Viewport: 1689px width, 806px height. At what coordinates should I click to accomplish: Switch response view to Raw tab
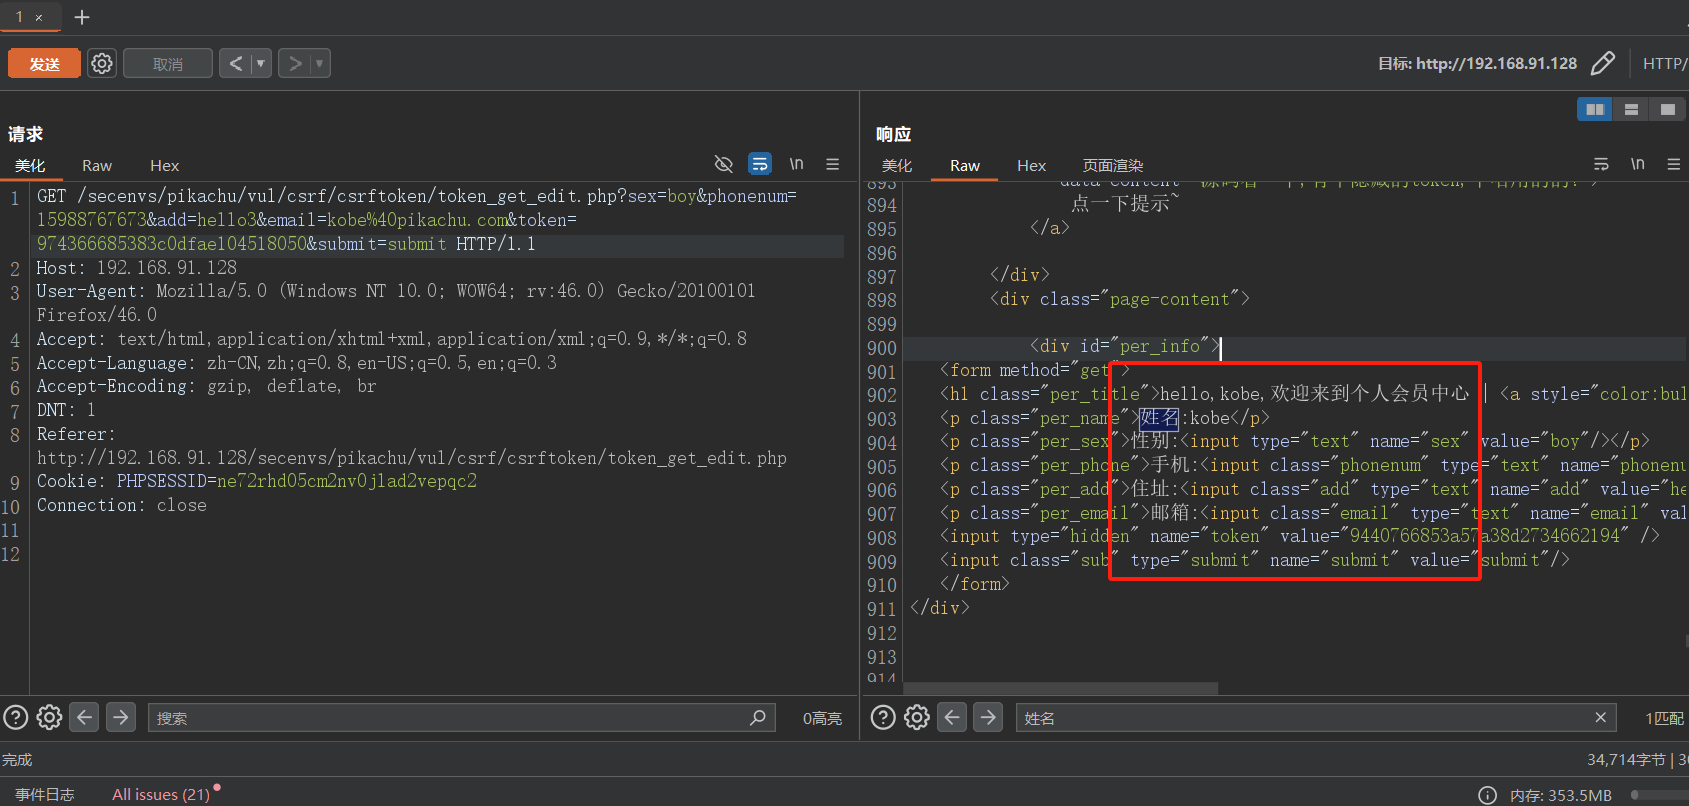click(965, 166)
